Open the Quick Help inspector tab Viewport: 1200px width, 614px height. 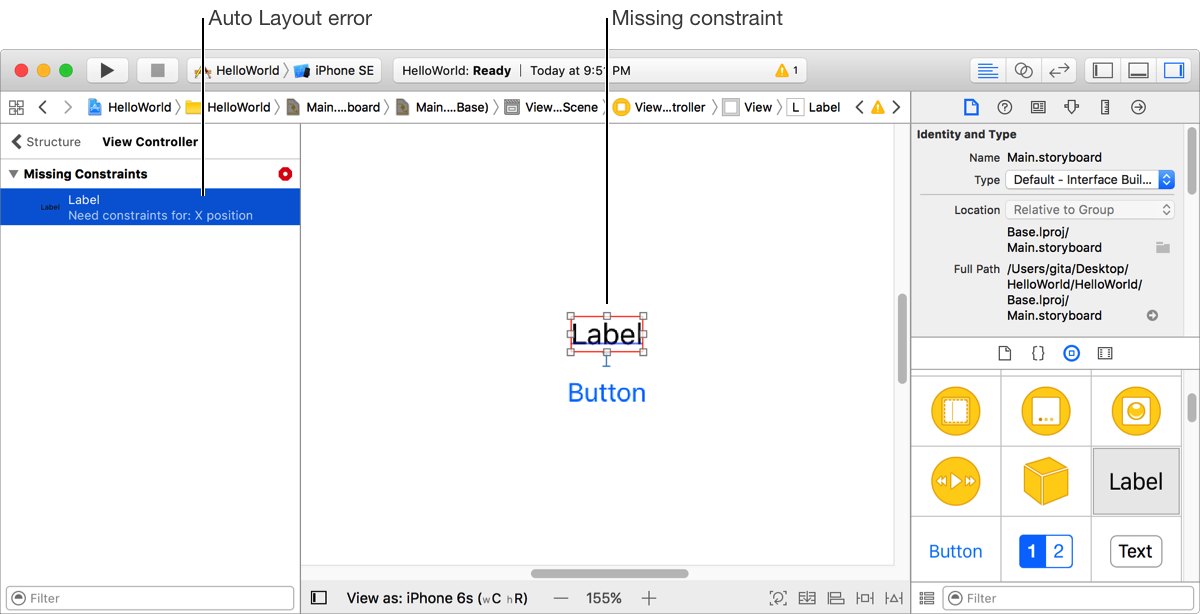tap(1005, 107)
